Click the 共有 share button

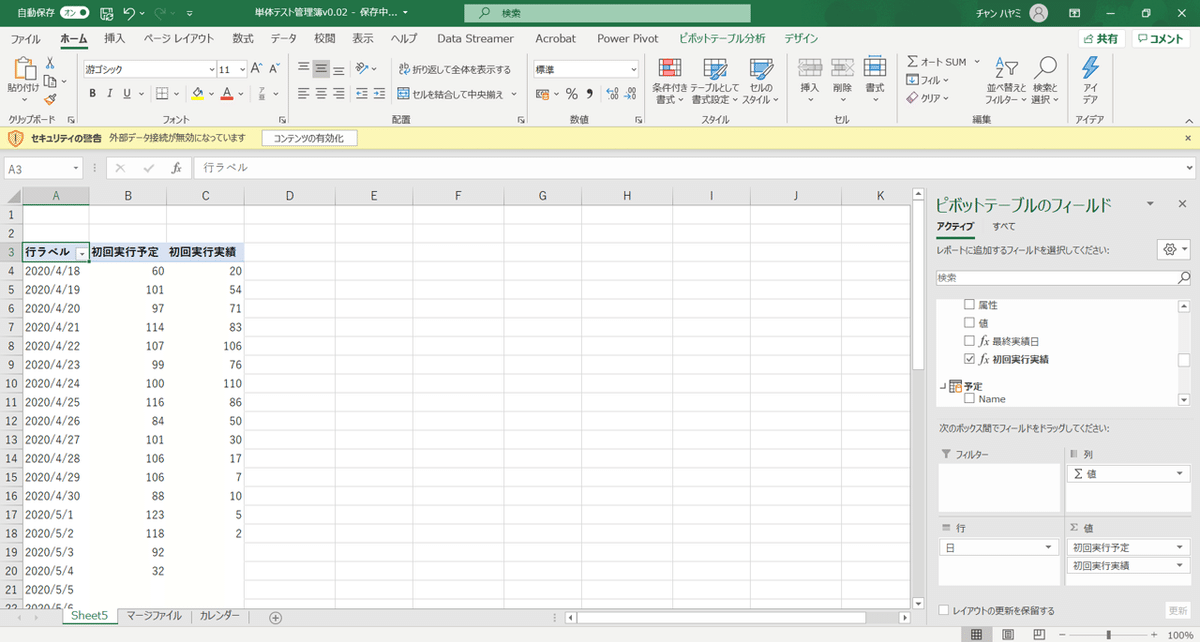[x=1101, y=39]
